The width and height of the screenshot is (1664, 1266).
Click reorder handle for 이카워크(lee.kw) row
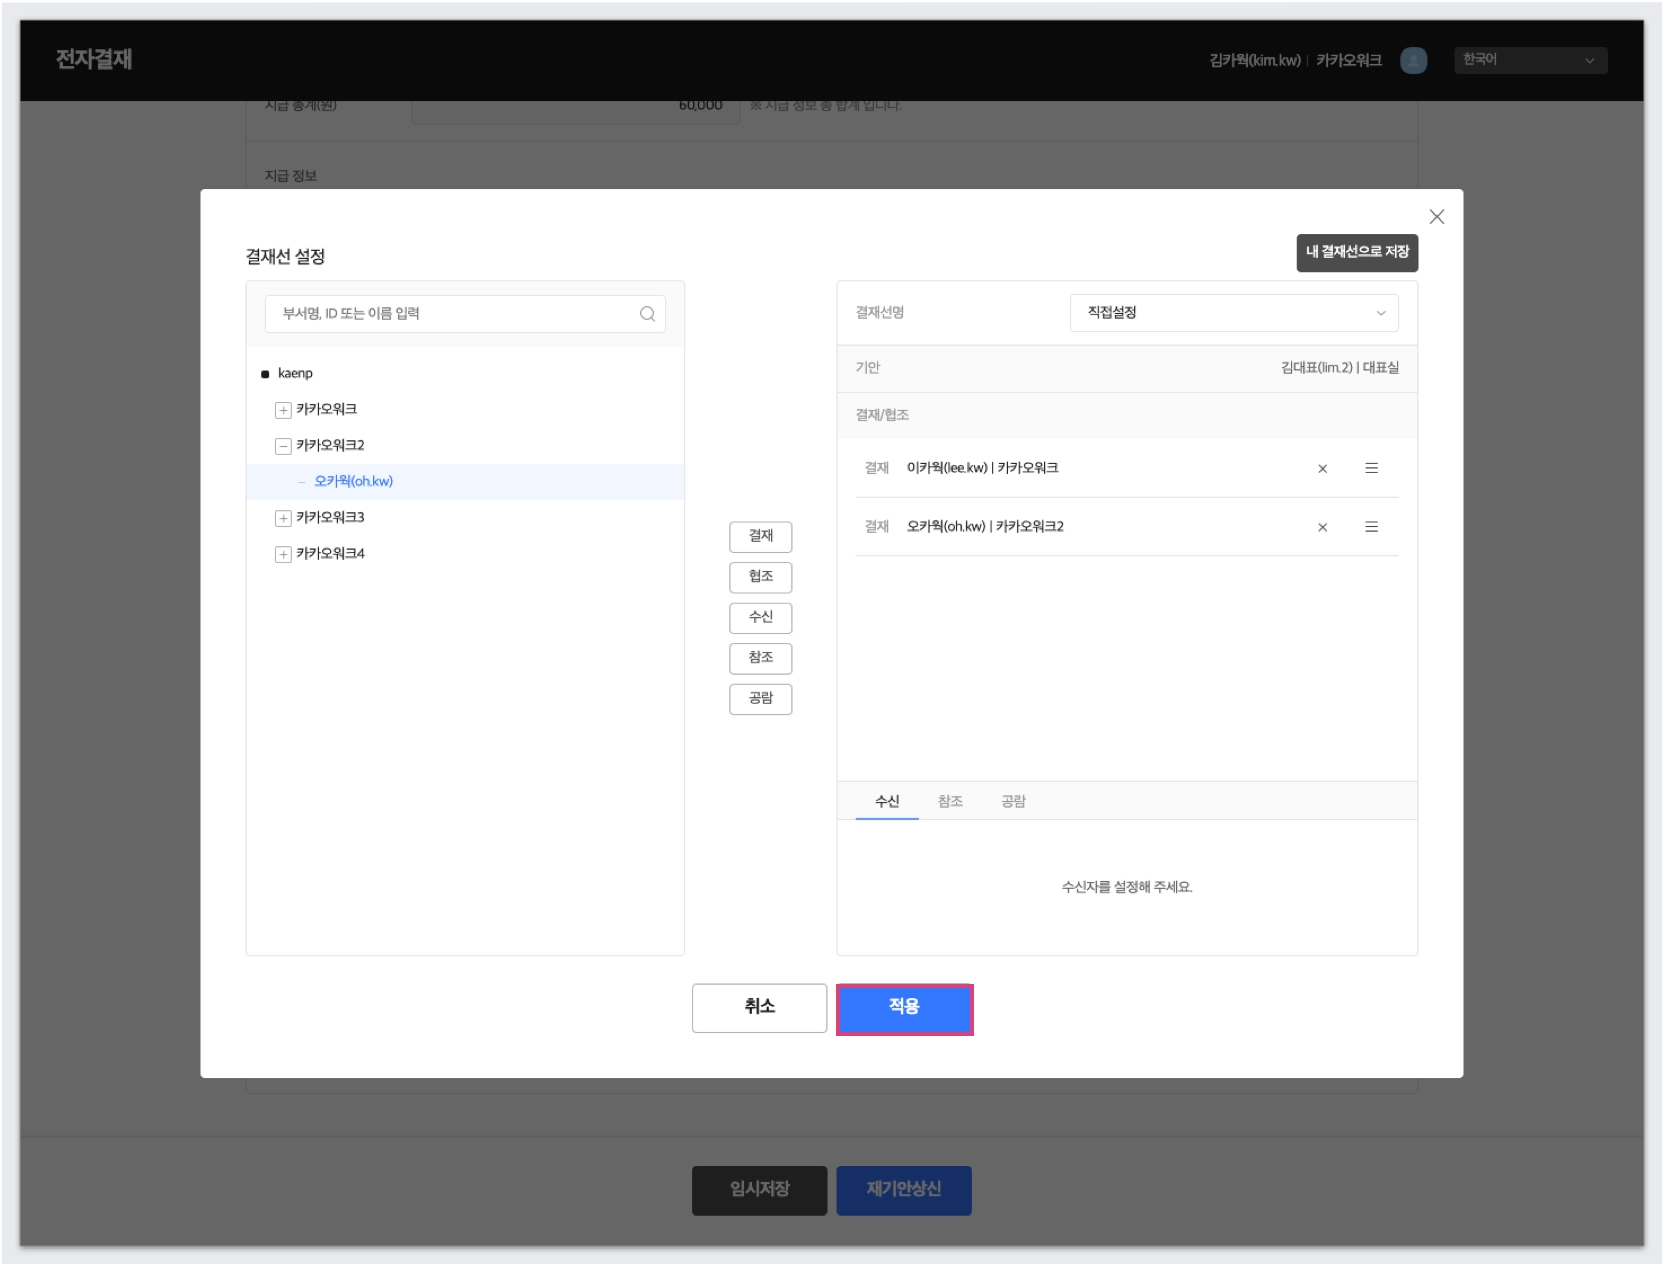click(x=1371, y=469)
